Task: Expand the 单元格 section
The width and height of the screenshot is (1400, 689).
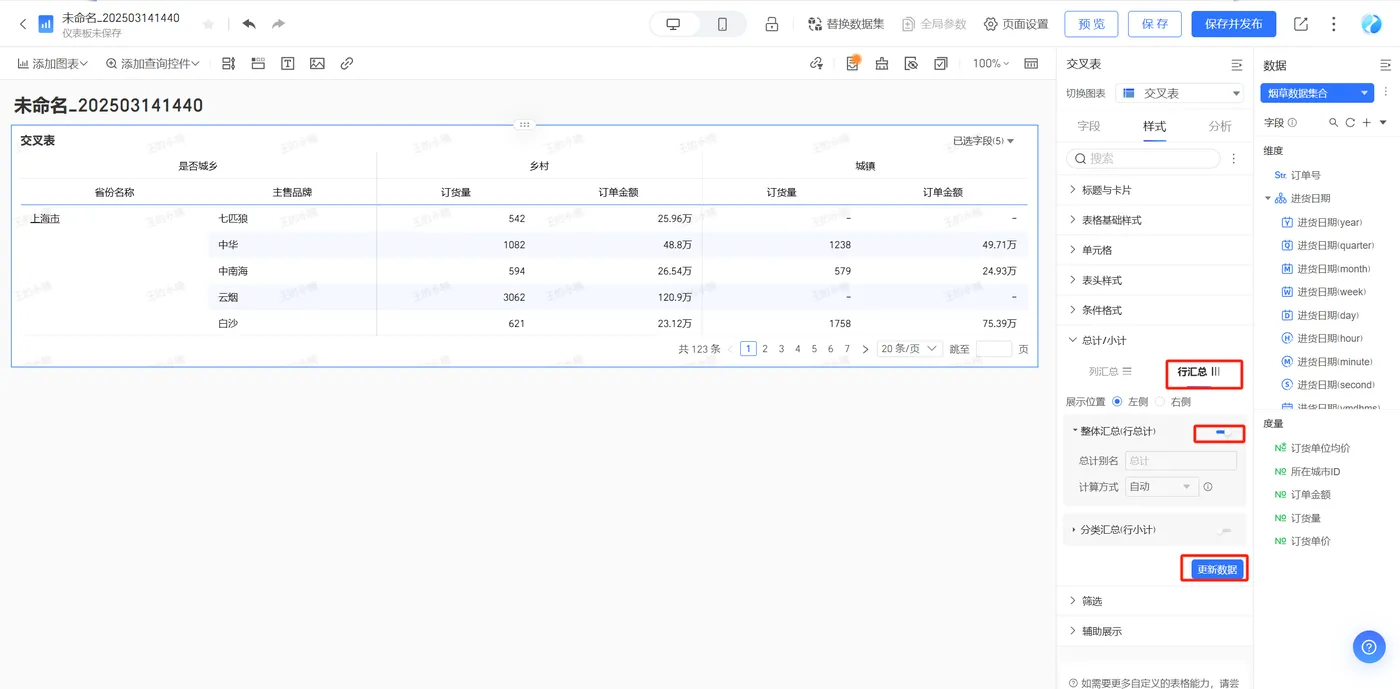Action: click(x=1154, y=250)
